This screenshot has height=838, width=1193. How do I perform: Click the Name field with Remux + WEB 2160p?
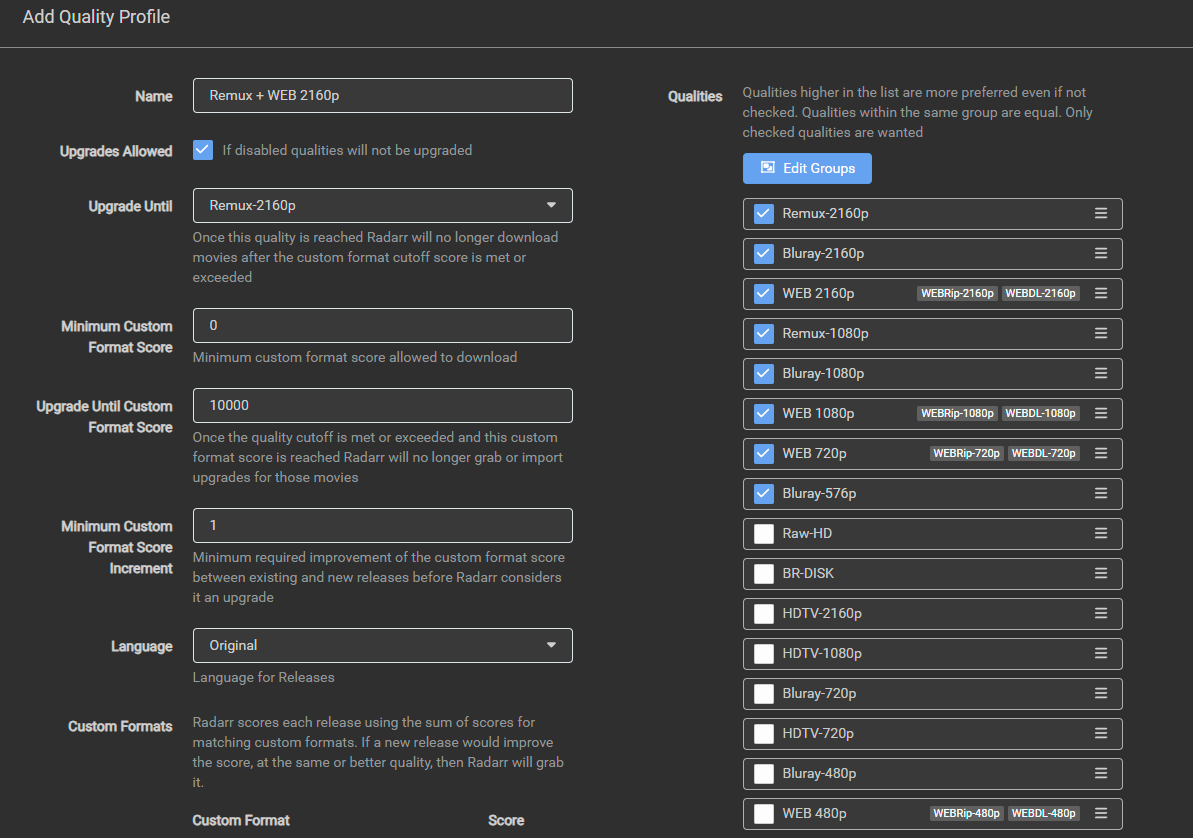(382, 95)
